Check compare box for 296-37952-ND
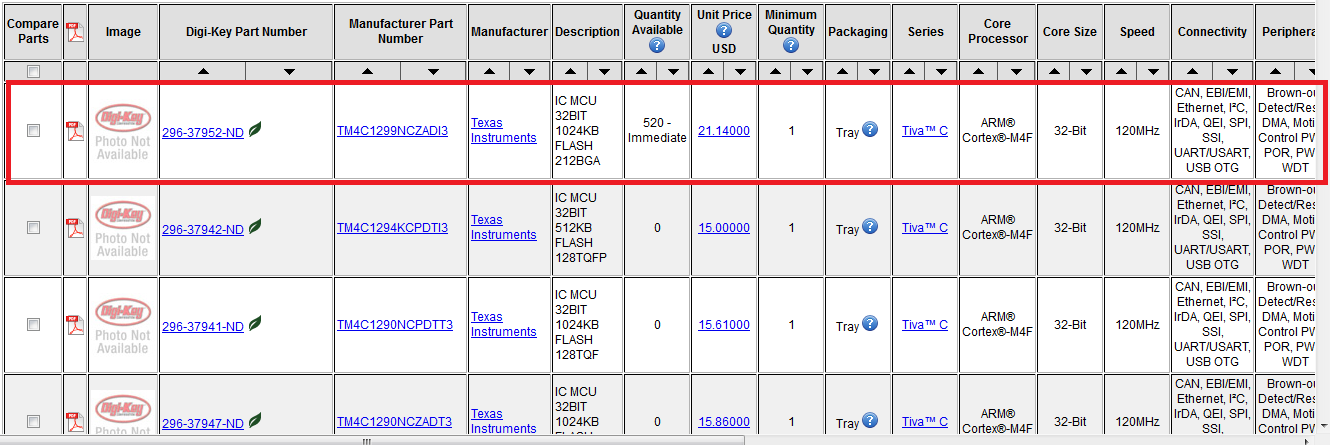The image size is (1330, 445). pos(33,131)
